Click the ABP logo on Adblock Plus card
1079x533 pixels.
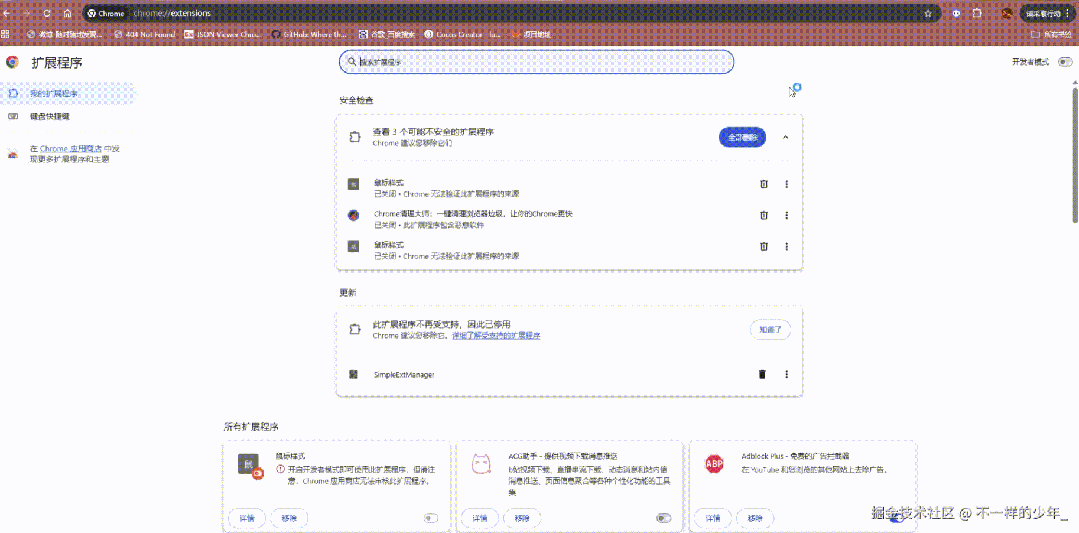[x=715, y=464]
